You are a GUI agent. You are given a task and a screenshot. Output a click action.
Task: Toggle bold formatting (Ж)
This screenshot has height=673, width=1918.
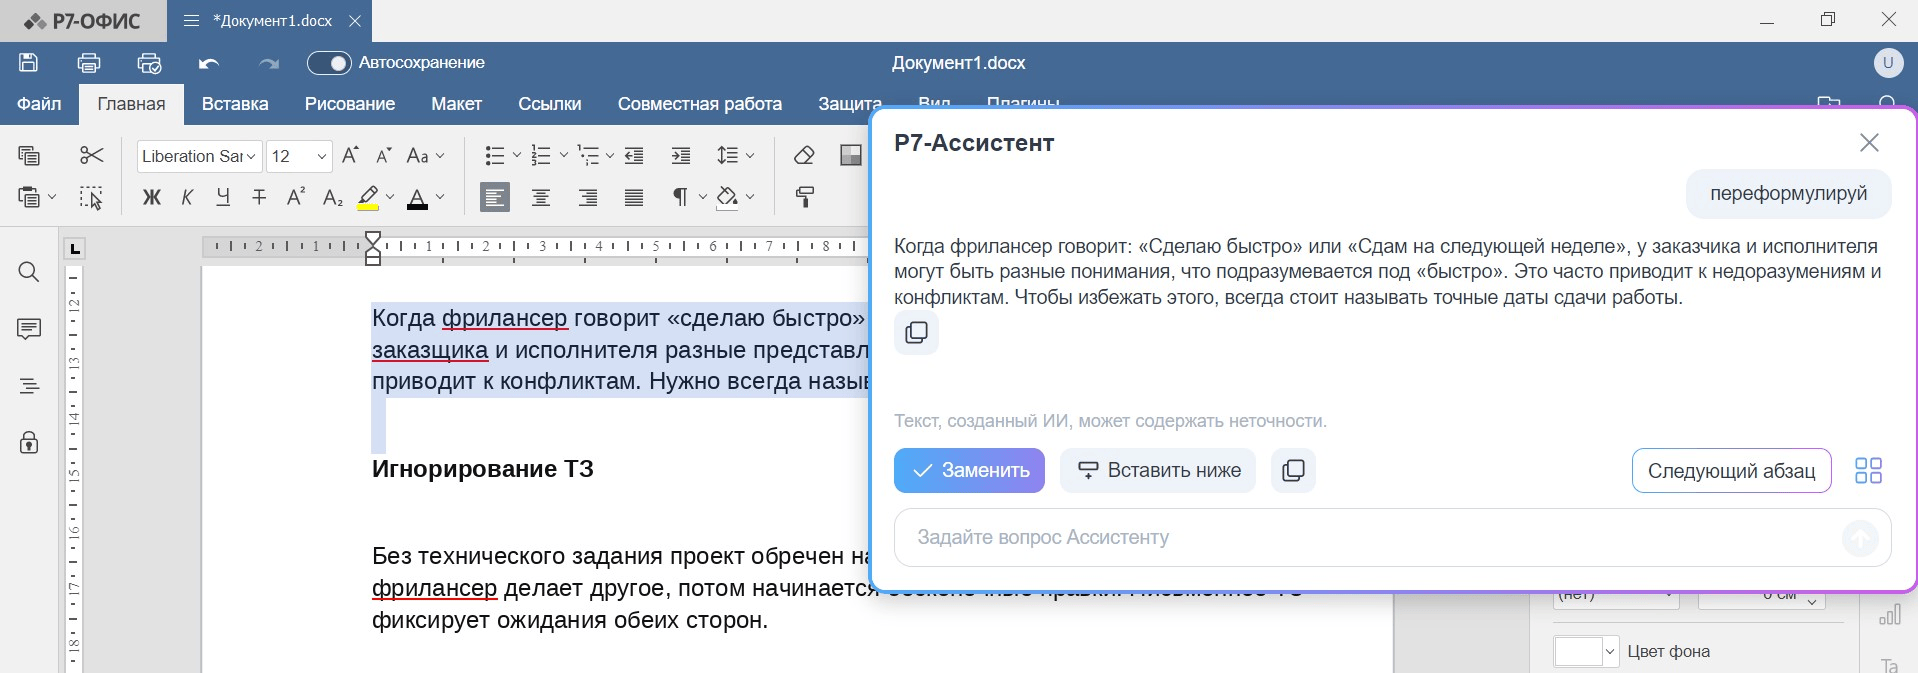(x=152, y=197)
